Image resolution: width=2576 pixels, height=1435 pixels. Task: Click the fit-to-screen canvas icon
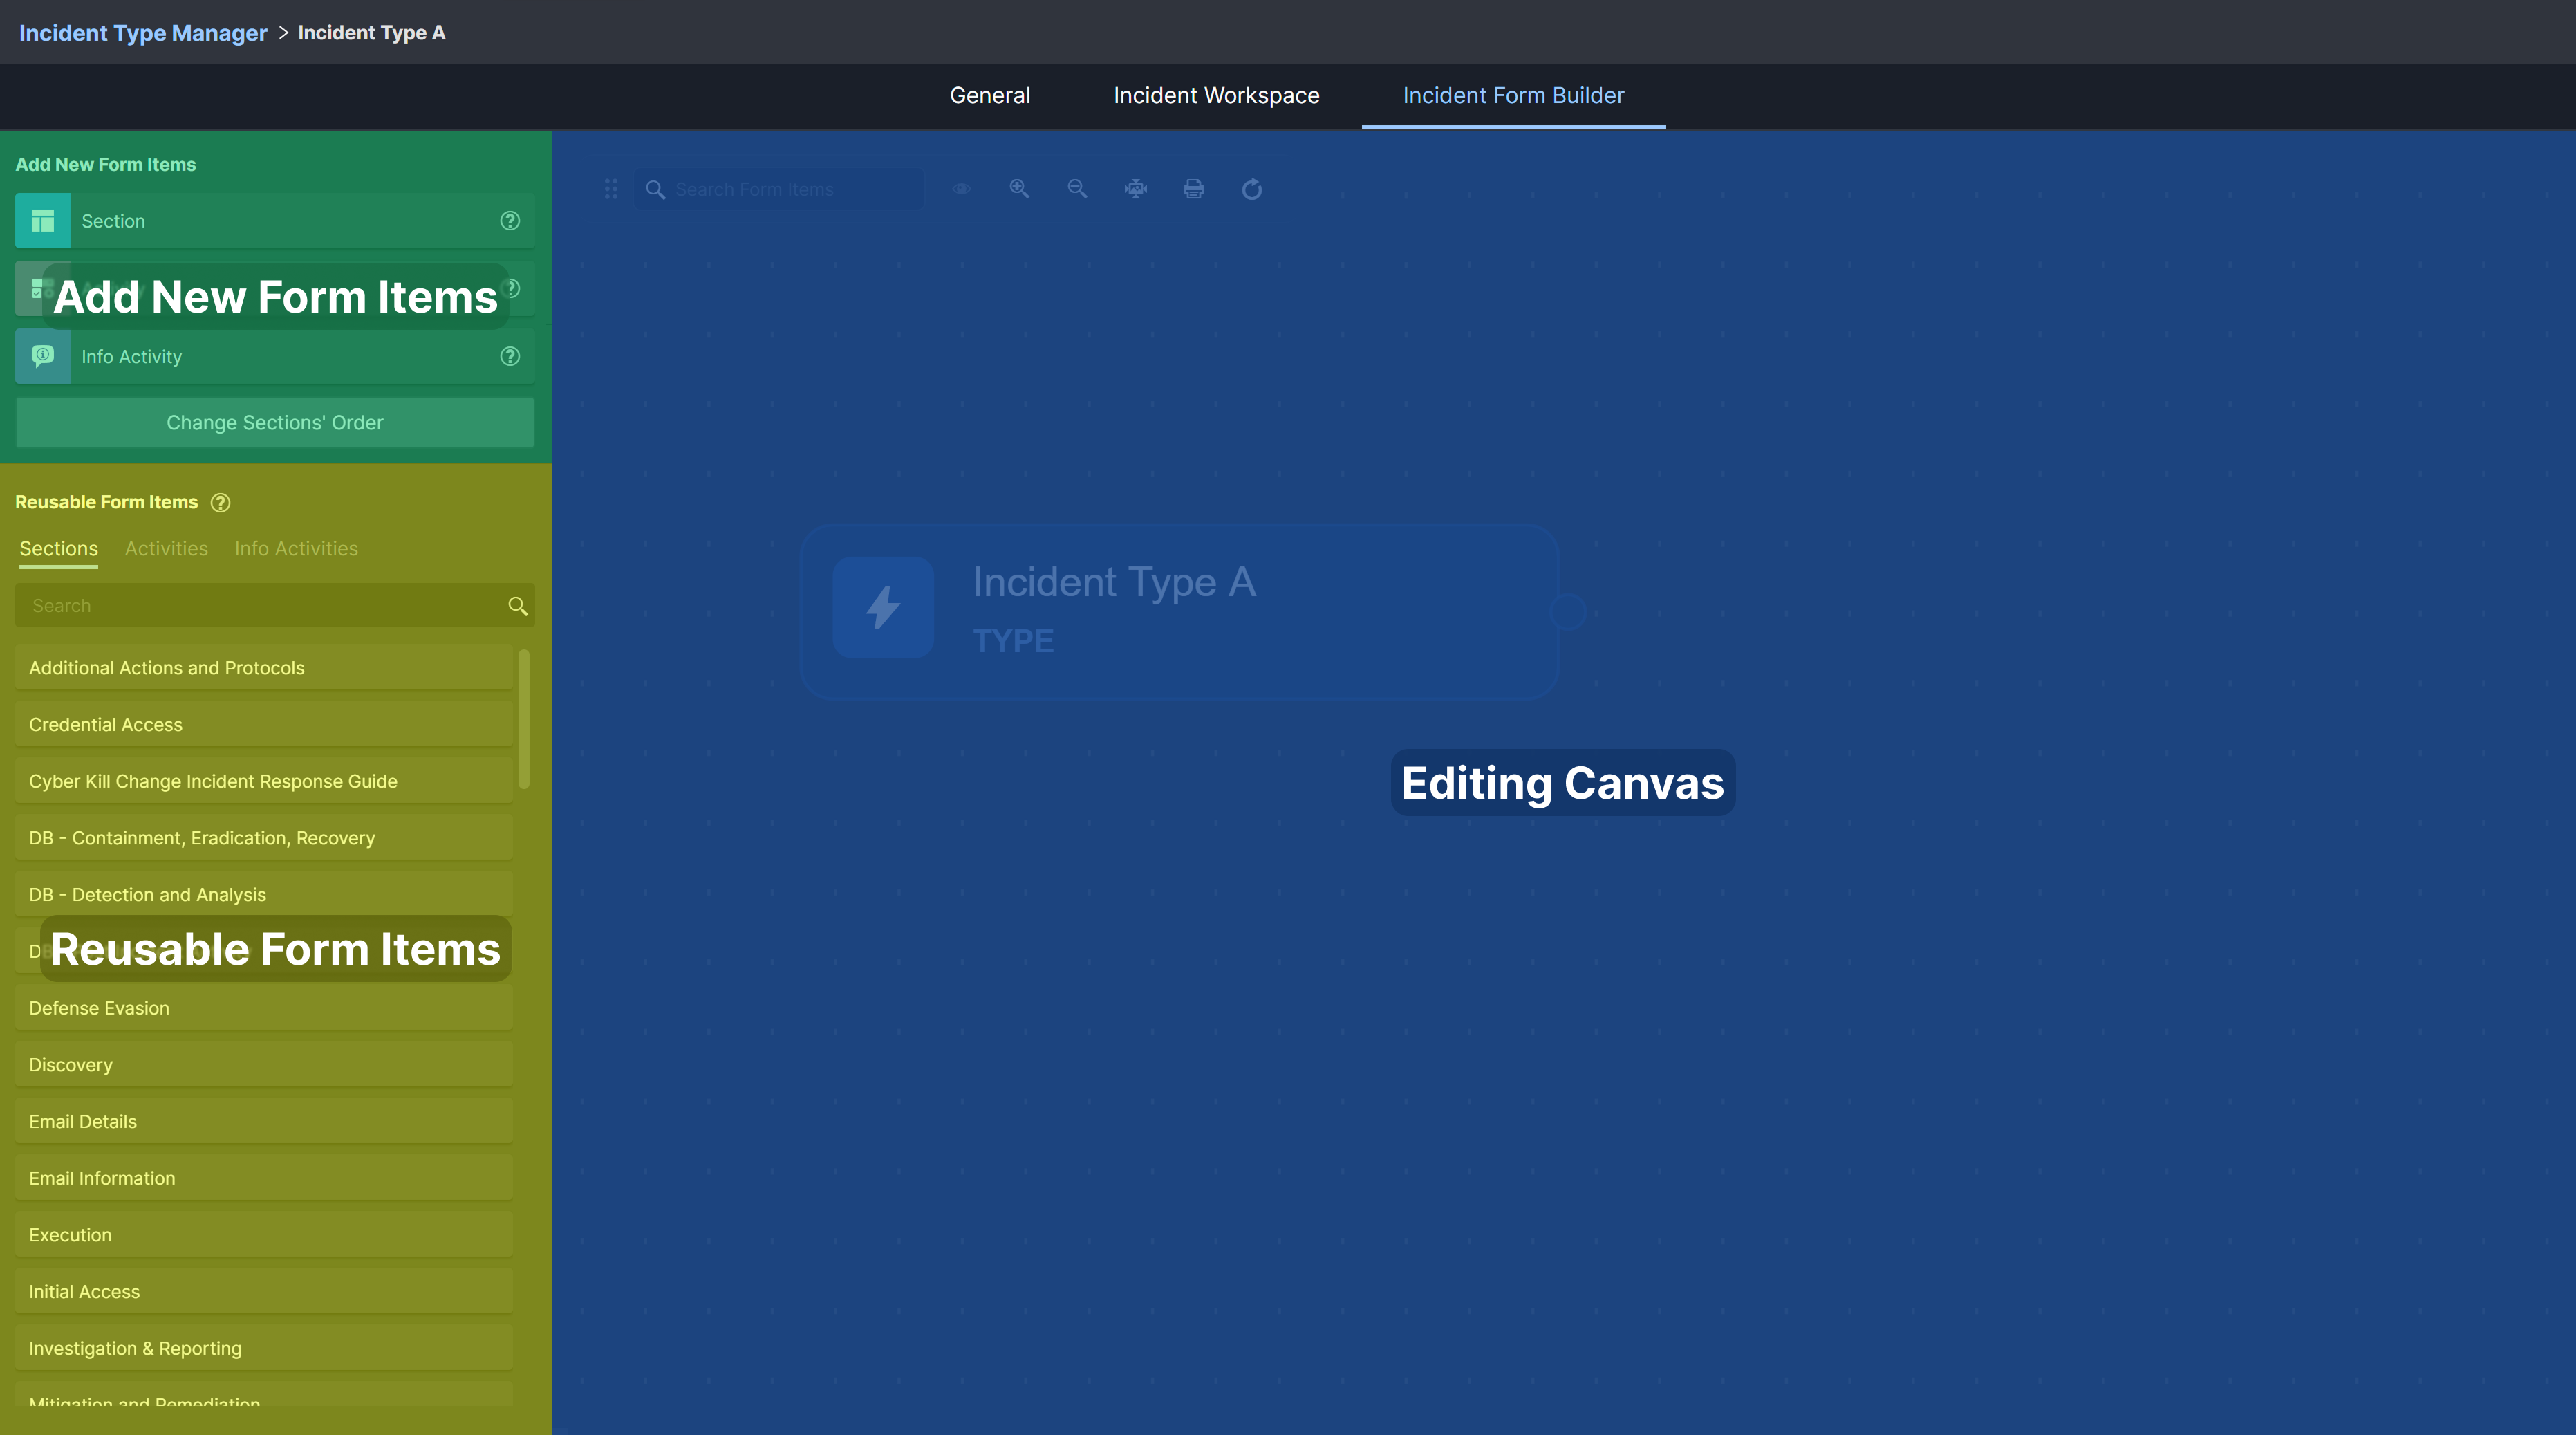(x=1135, y=189)
